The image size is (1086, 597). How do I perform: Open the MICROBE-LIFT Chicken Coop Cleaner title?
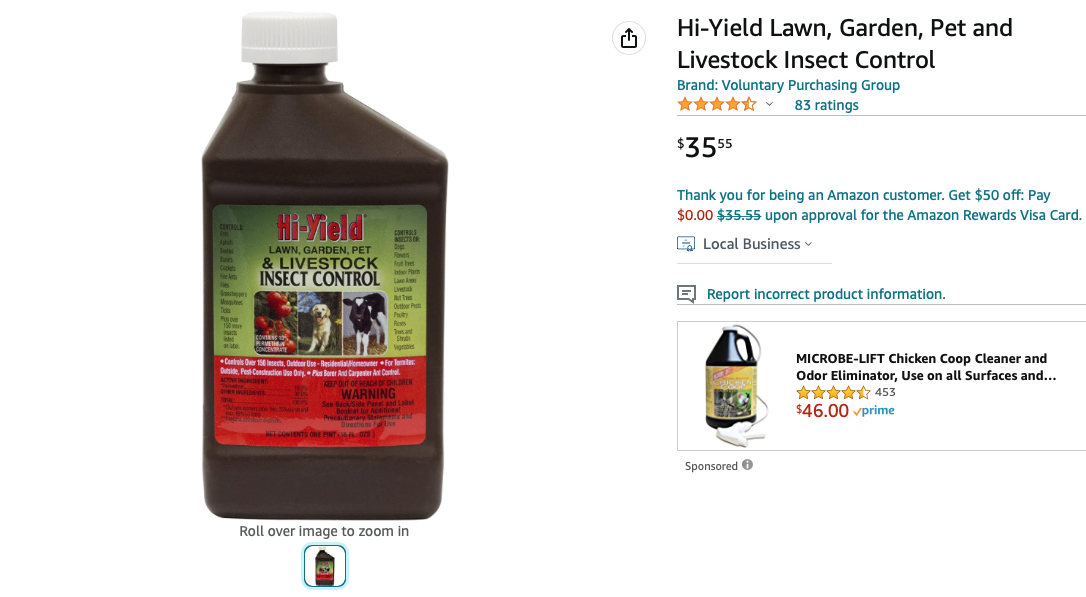click(926, 367)
